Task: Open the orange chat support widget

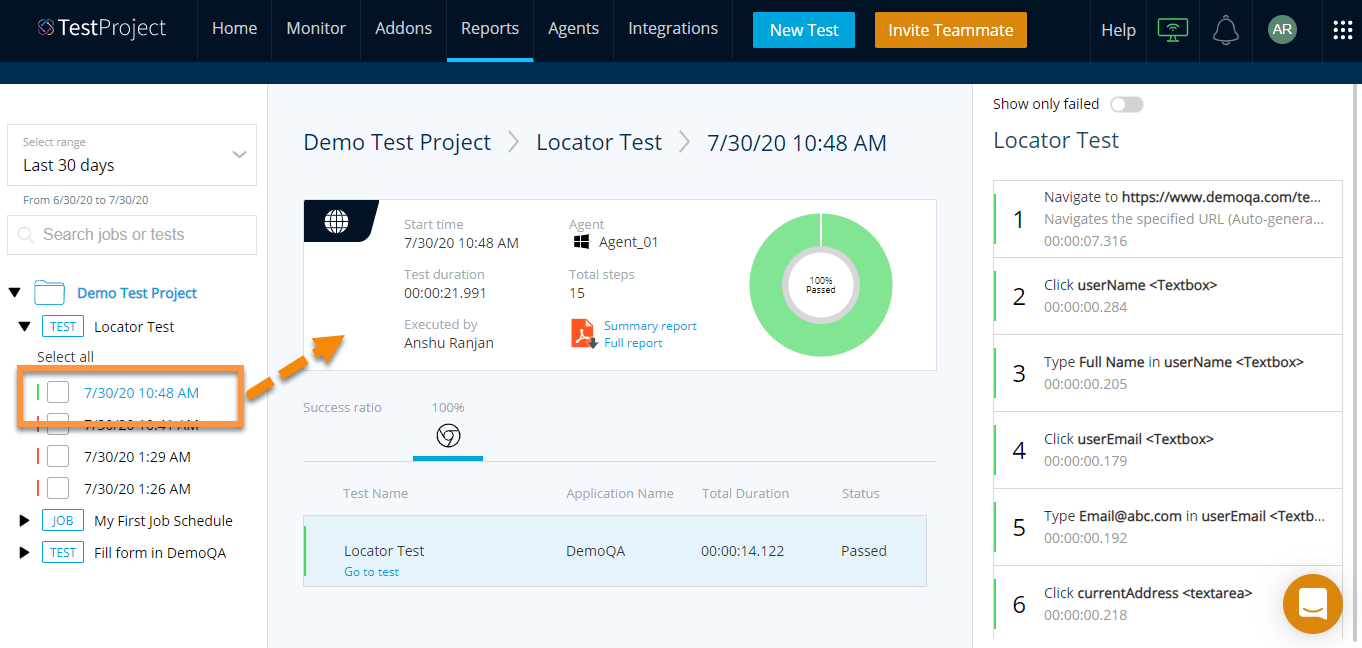Action: pyautogui.click(x=1312, y=603)
